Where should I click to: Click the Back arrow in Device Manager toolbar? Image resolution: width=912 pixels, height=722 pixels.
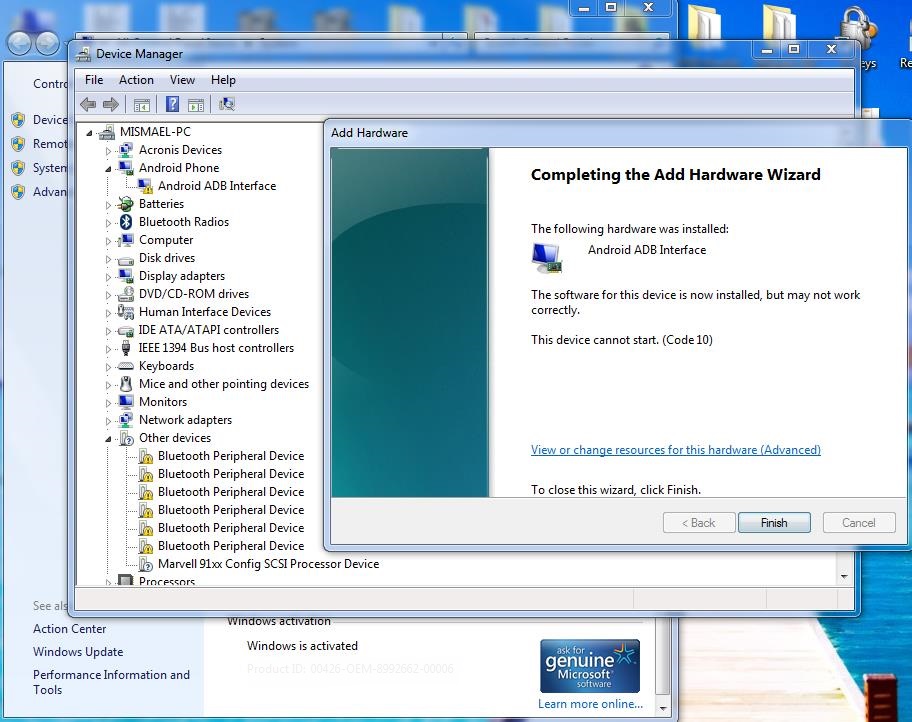88,105
